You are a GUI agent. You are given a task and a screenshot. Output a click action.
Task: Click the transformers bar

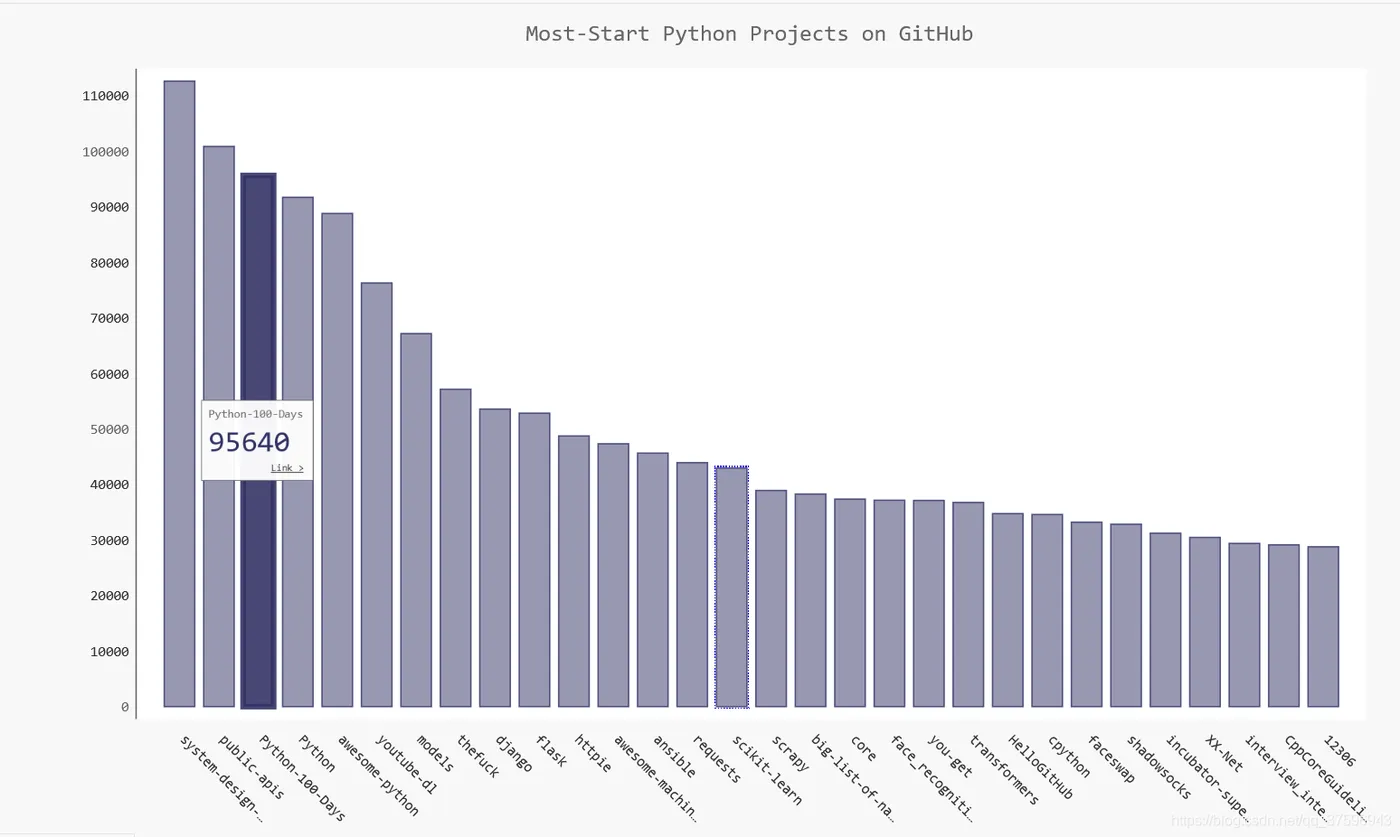click(968, 605)
